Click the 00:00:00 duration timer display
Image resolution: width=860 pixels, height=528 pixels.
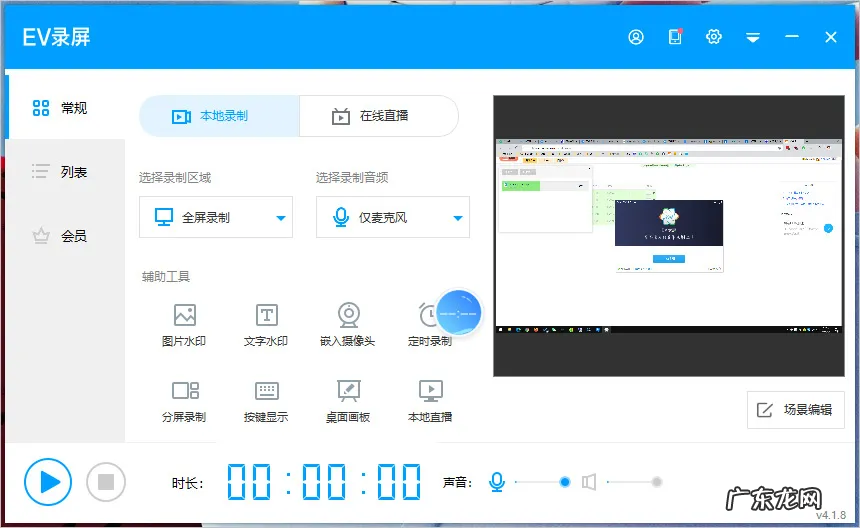324,482
